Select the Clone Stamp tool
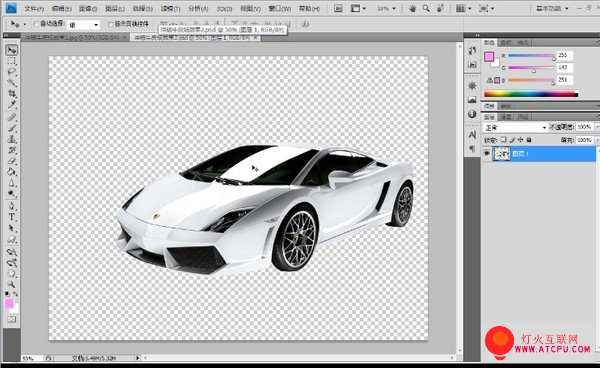 pos(12,139)
